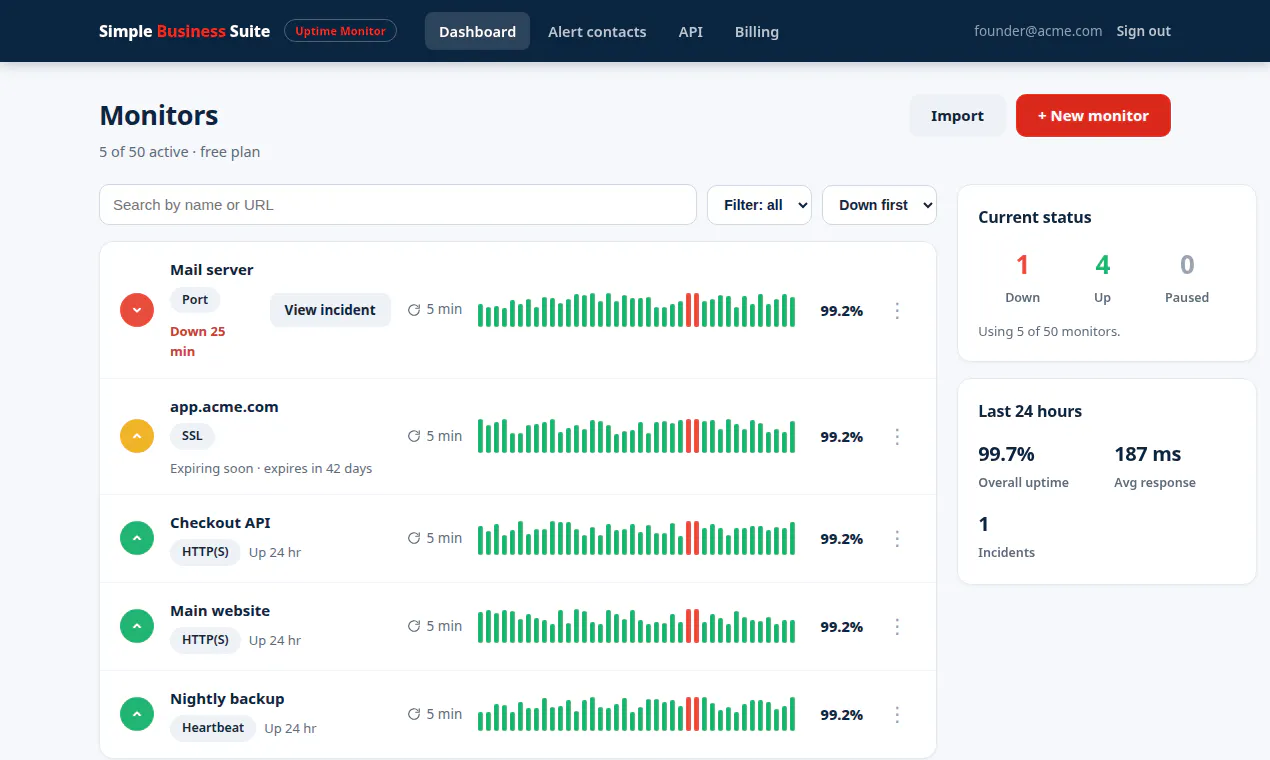Click the HTTP(S) tag on Main website
The height and width of the screenshot is (760, 1270).
(205, 640)
